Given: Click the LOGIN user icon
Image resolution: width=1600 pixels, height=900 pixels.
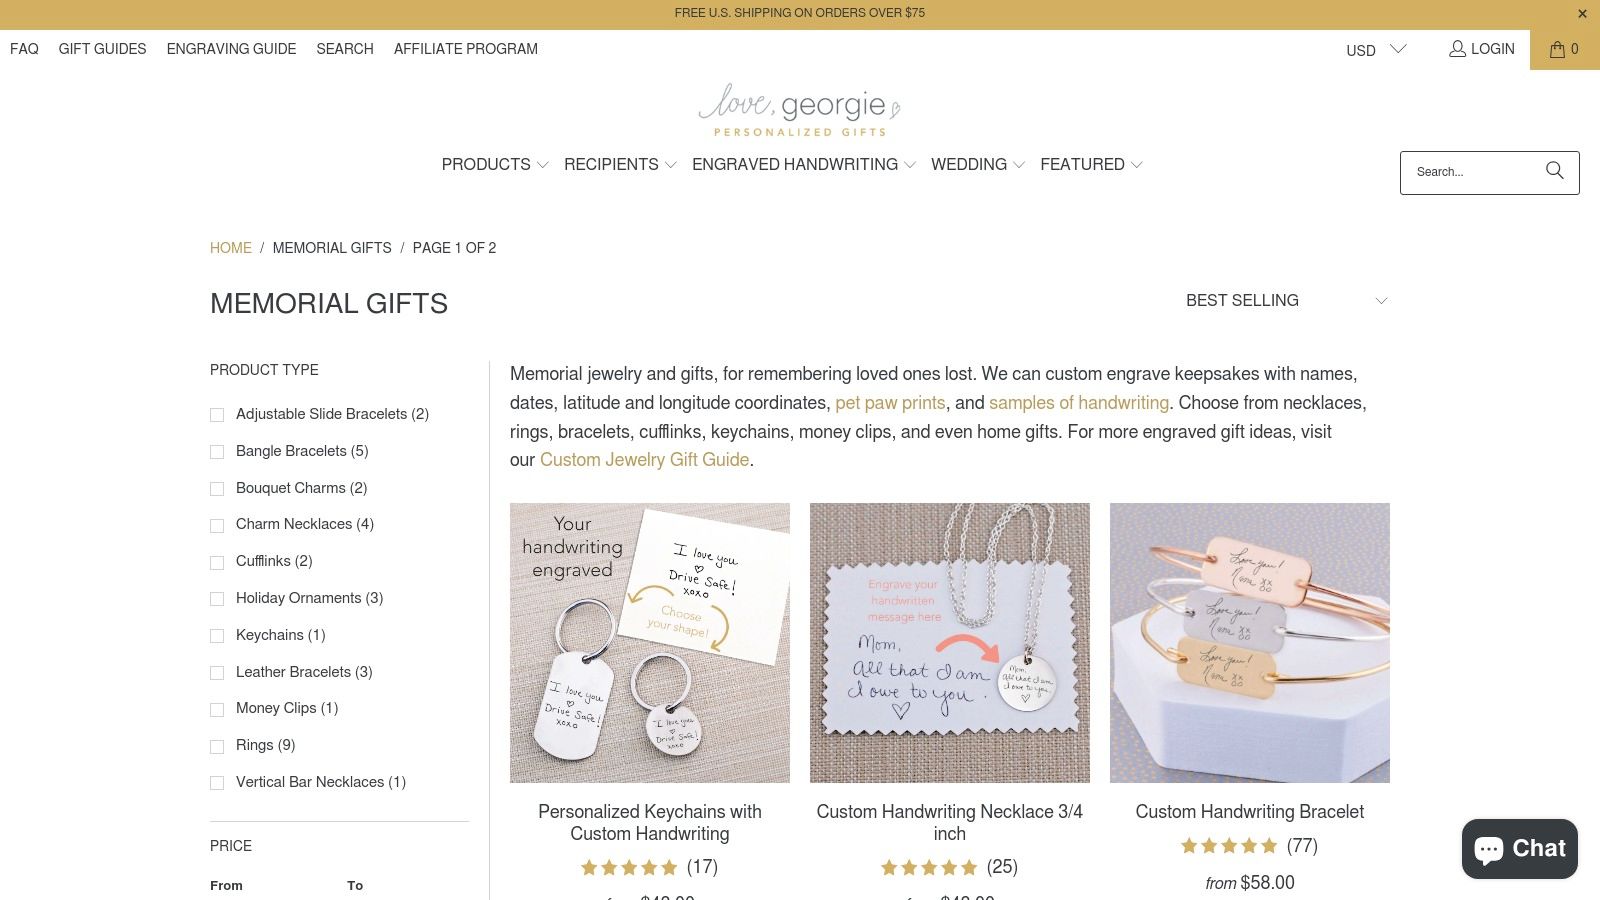Looking at the screenshot, I should tap(1457, 49).
